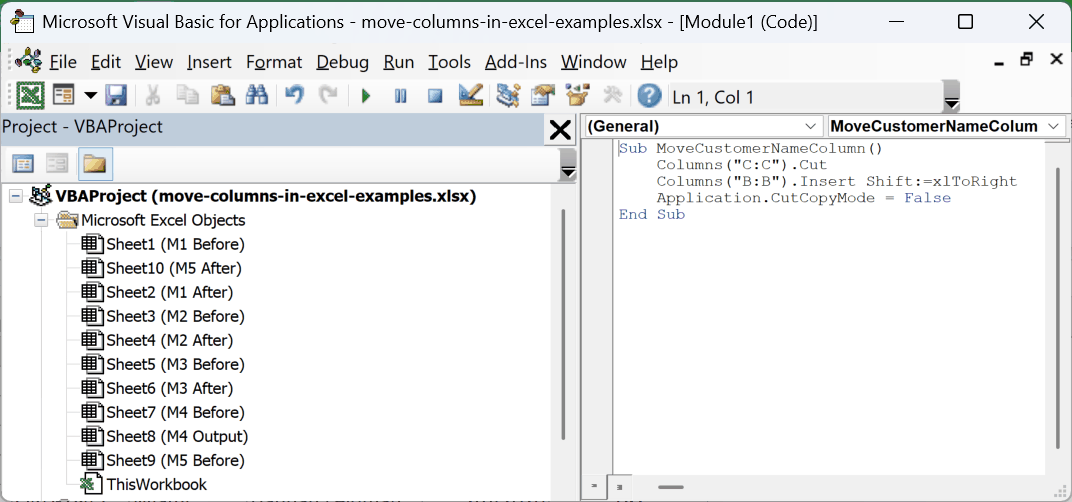Open the Window menu
Viewport: 1072px width, 502px height.
click(x=594, y=62)
